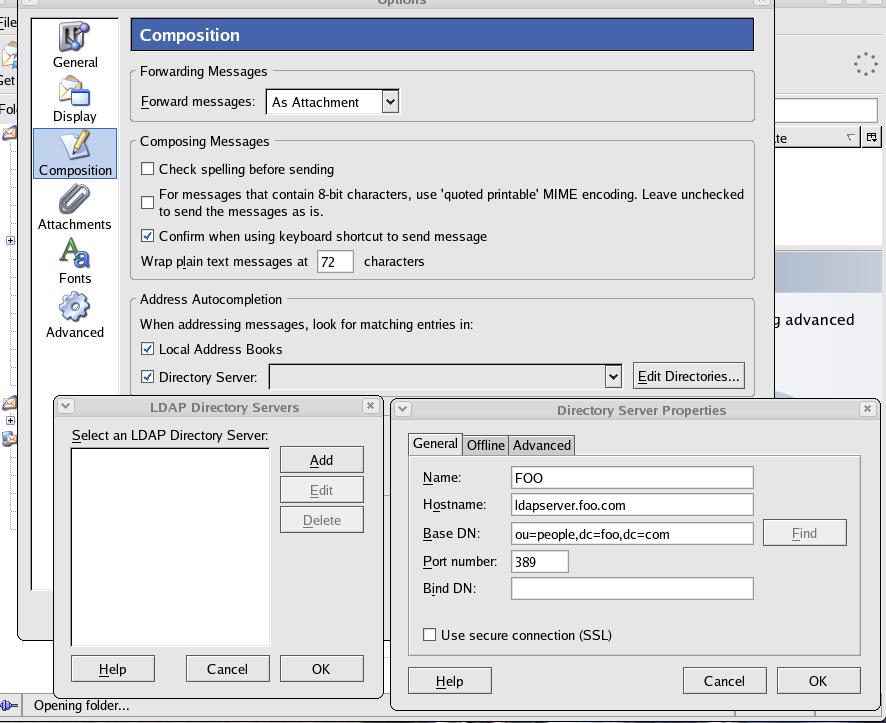886x723 pixels.
Task: Select the Advanced gear icon
Action: [75, 308]
